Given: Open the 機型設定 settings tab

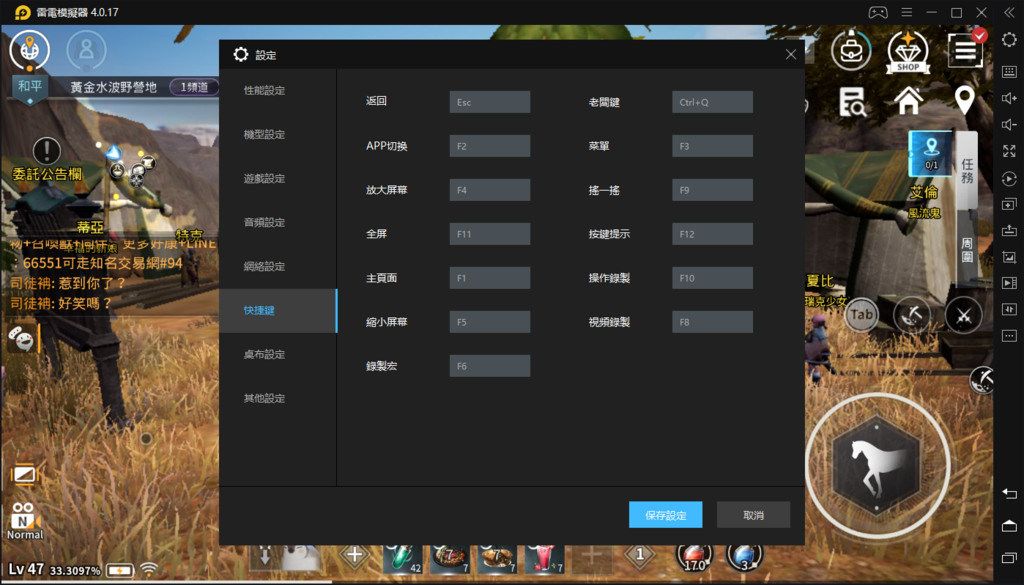Looking at the screenshot, I should (264, 134).
